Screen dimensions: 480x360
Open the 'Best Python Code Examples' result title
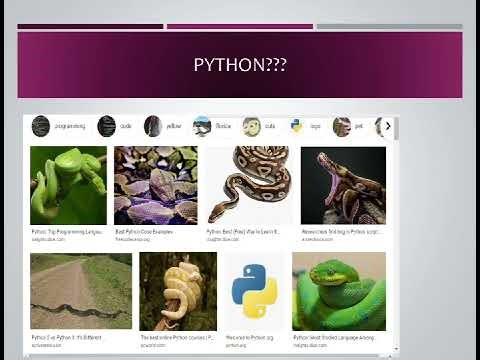pyautogui.click(x=144, y=232)
